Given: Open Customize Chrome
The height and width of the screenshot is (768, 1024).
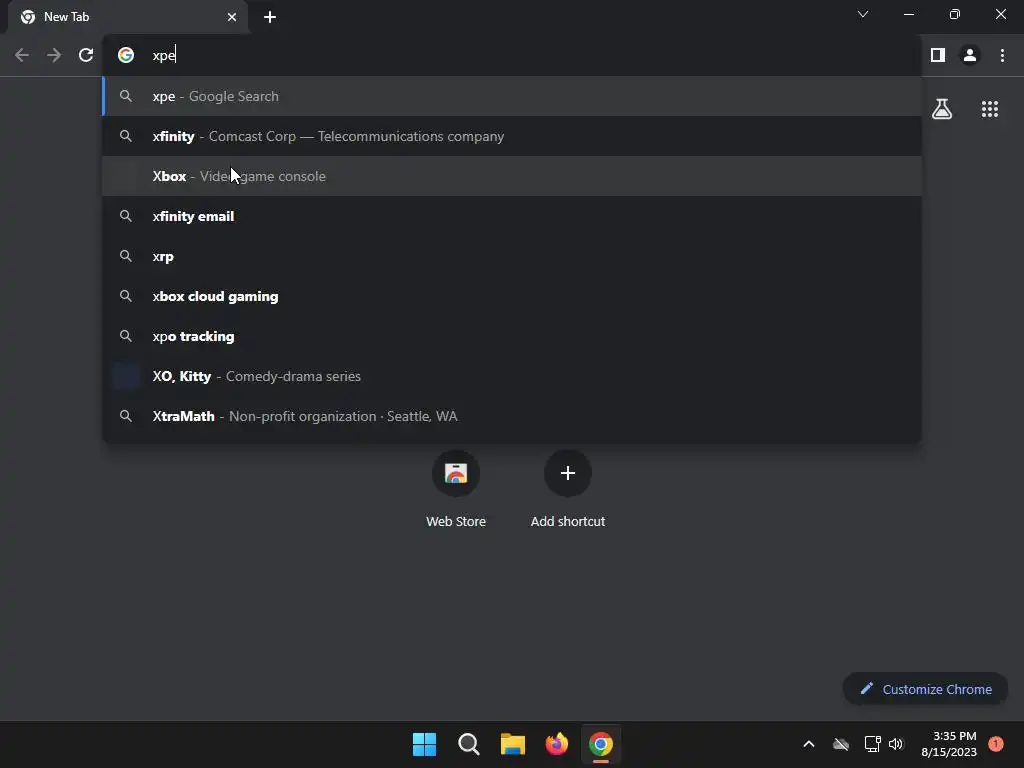Looking at the screenshot, I should pos(925,689).
